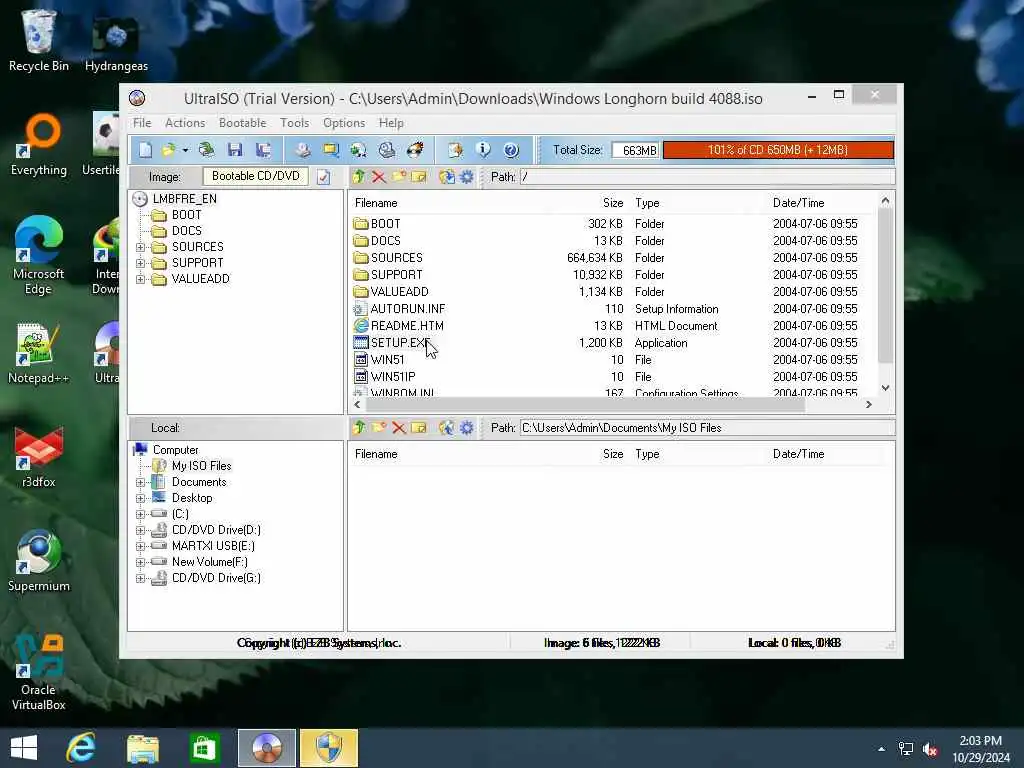Screen dimensions: 1024x768
Task: Click down arrow of file list vertical scrollbar
Action: (885, 388)
